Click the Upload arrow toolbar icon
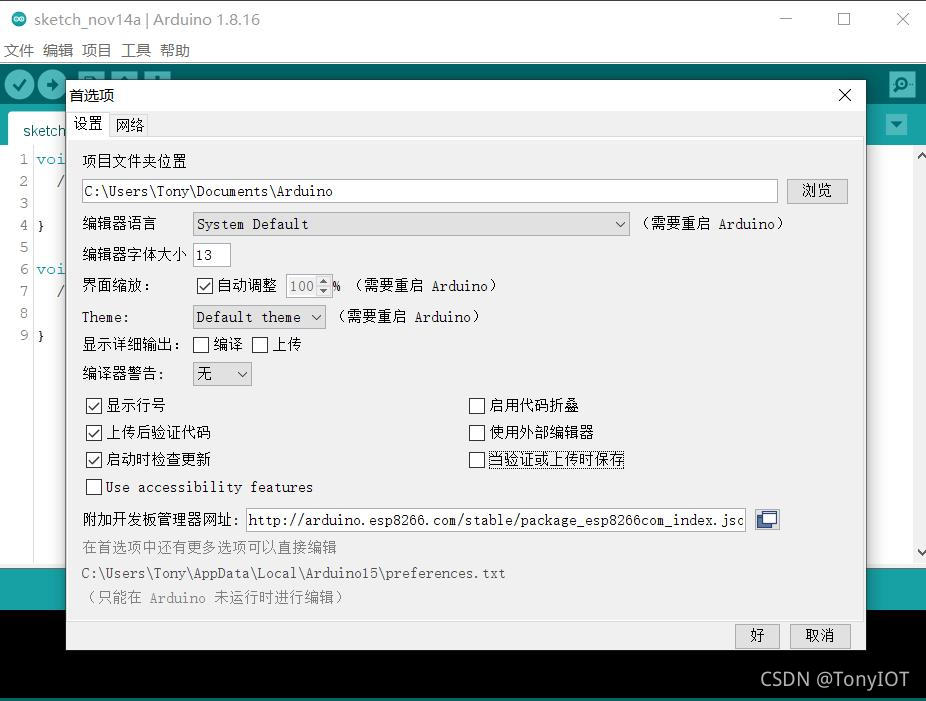 (52, 85)
